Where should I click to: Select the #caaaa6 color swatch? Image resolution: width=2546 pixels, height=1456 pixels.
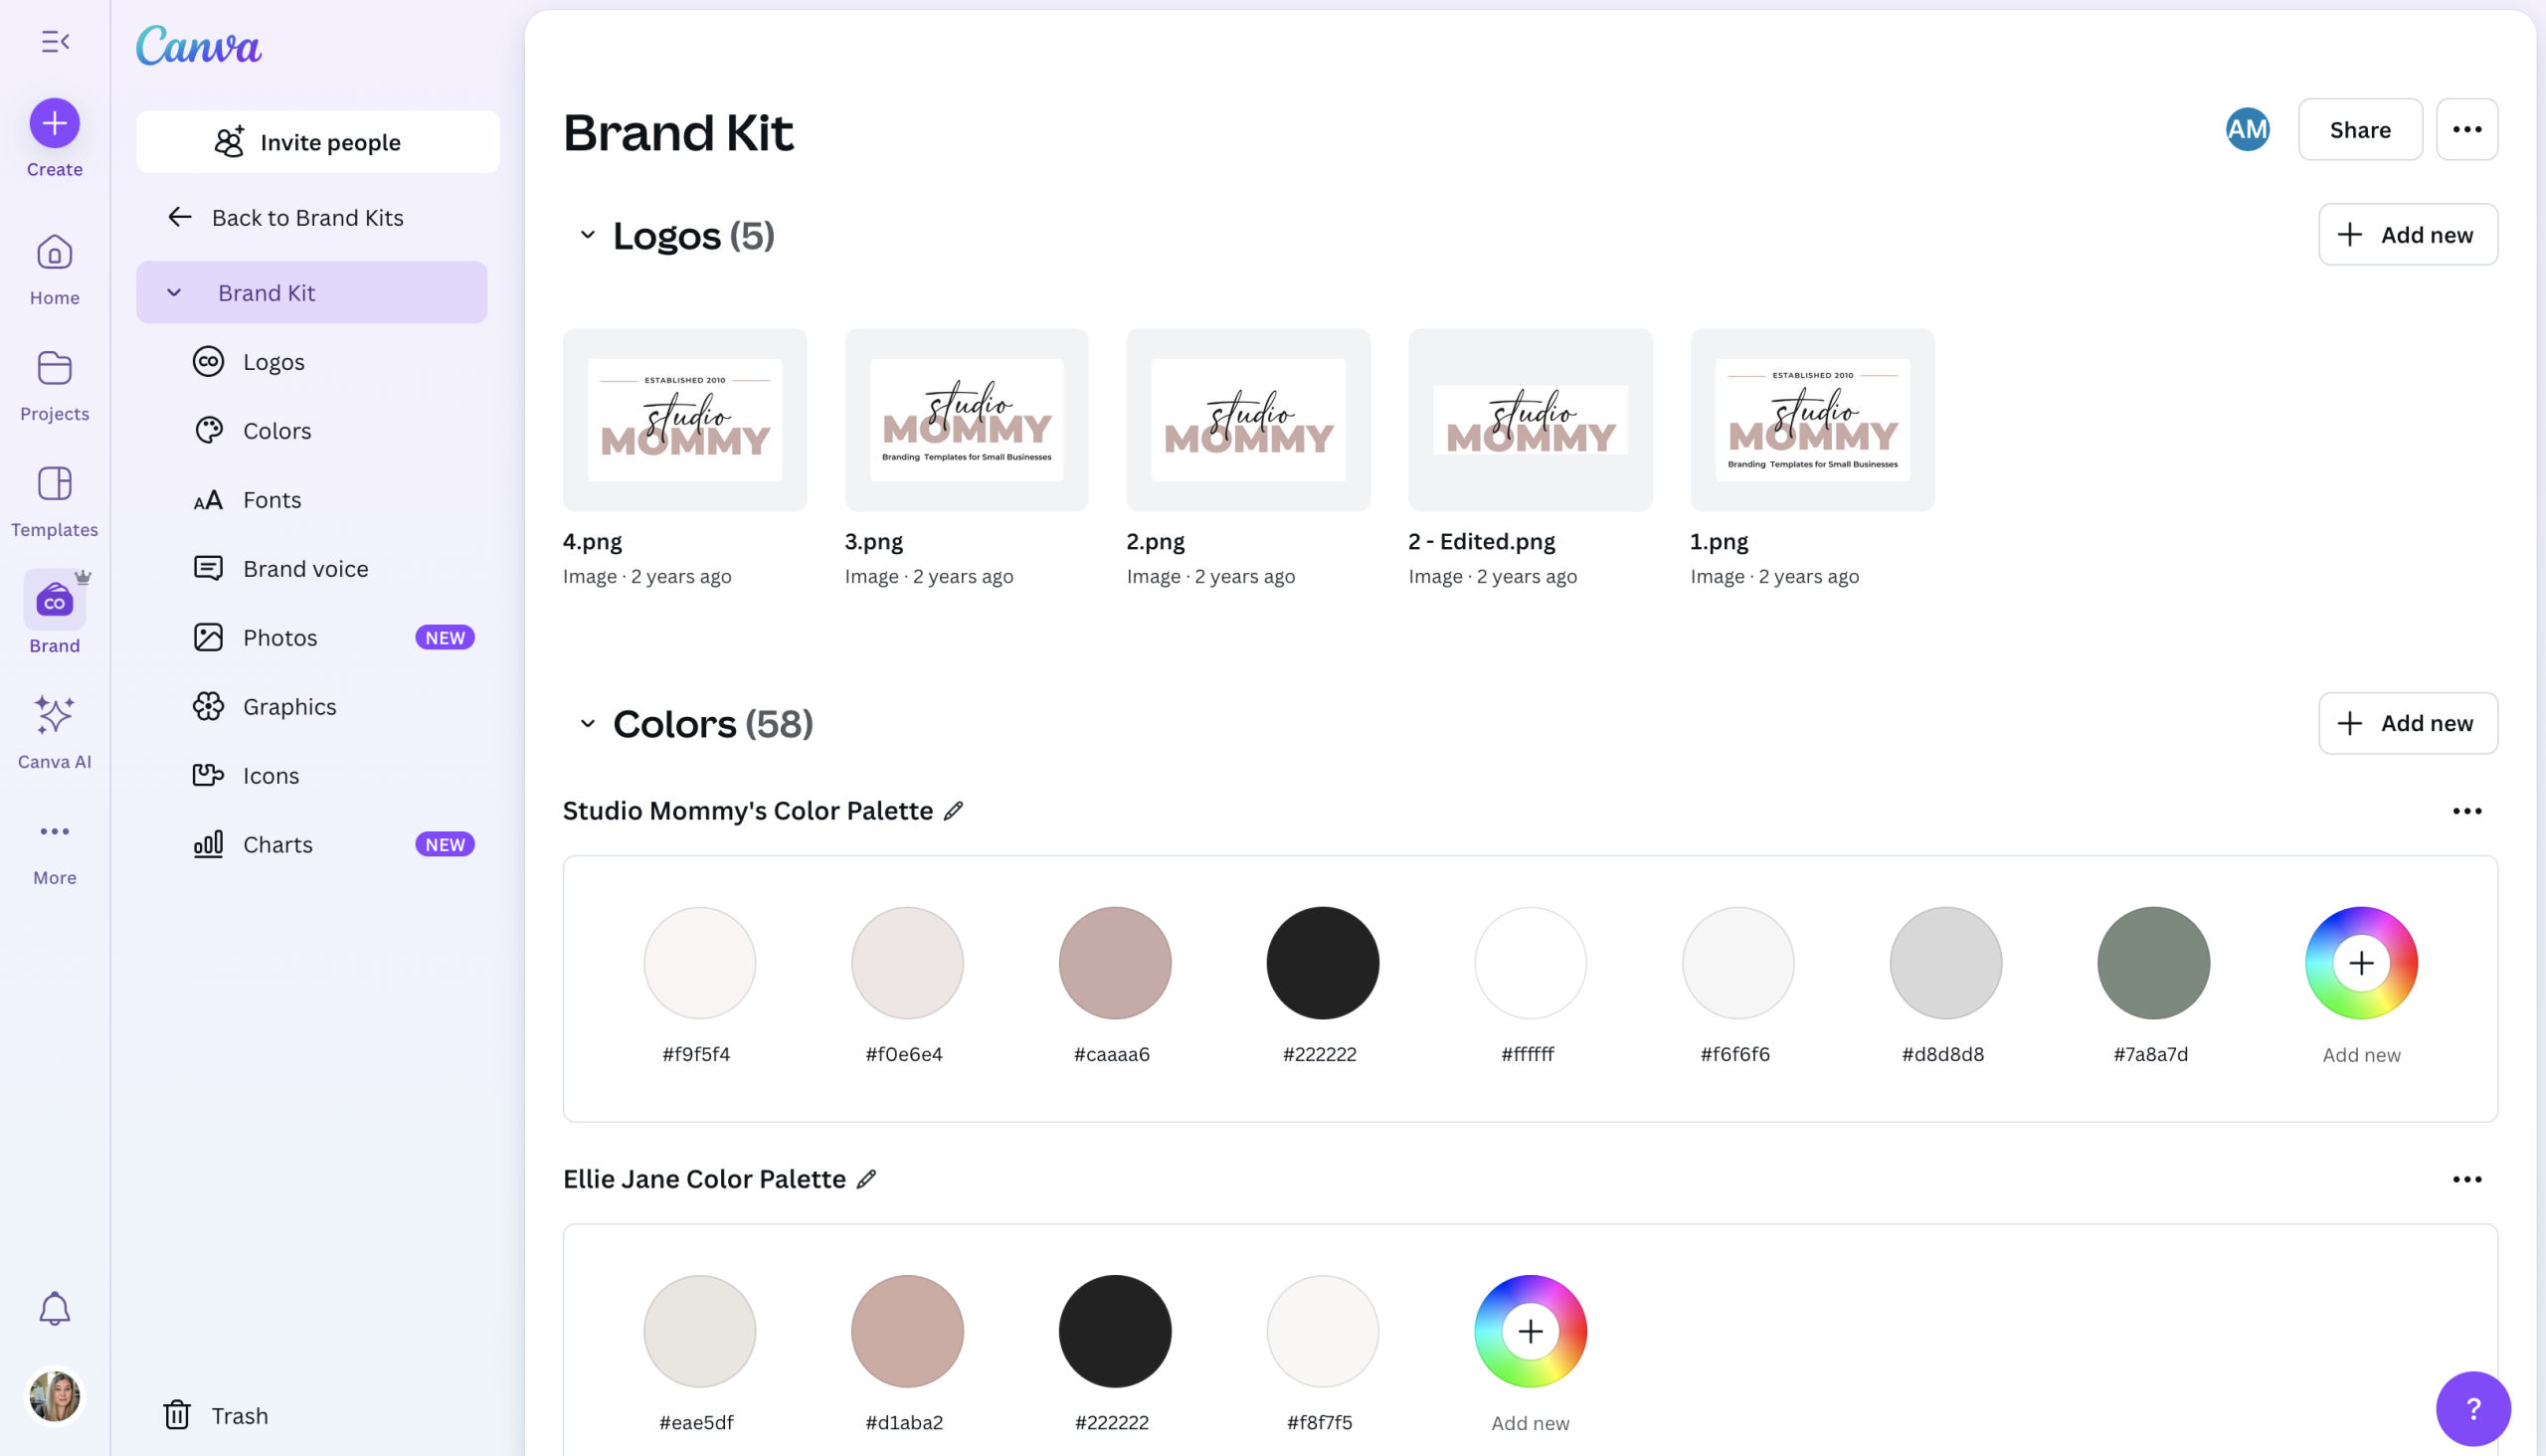[x=1115, y=963]
